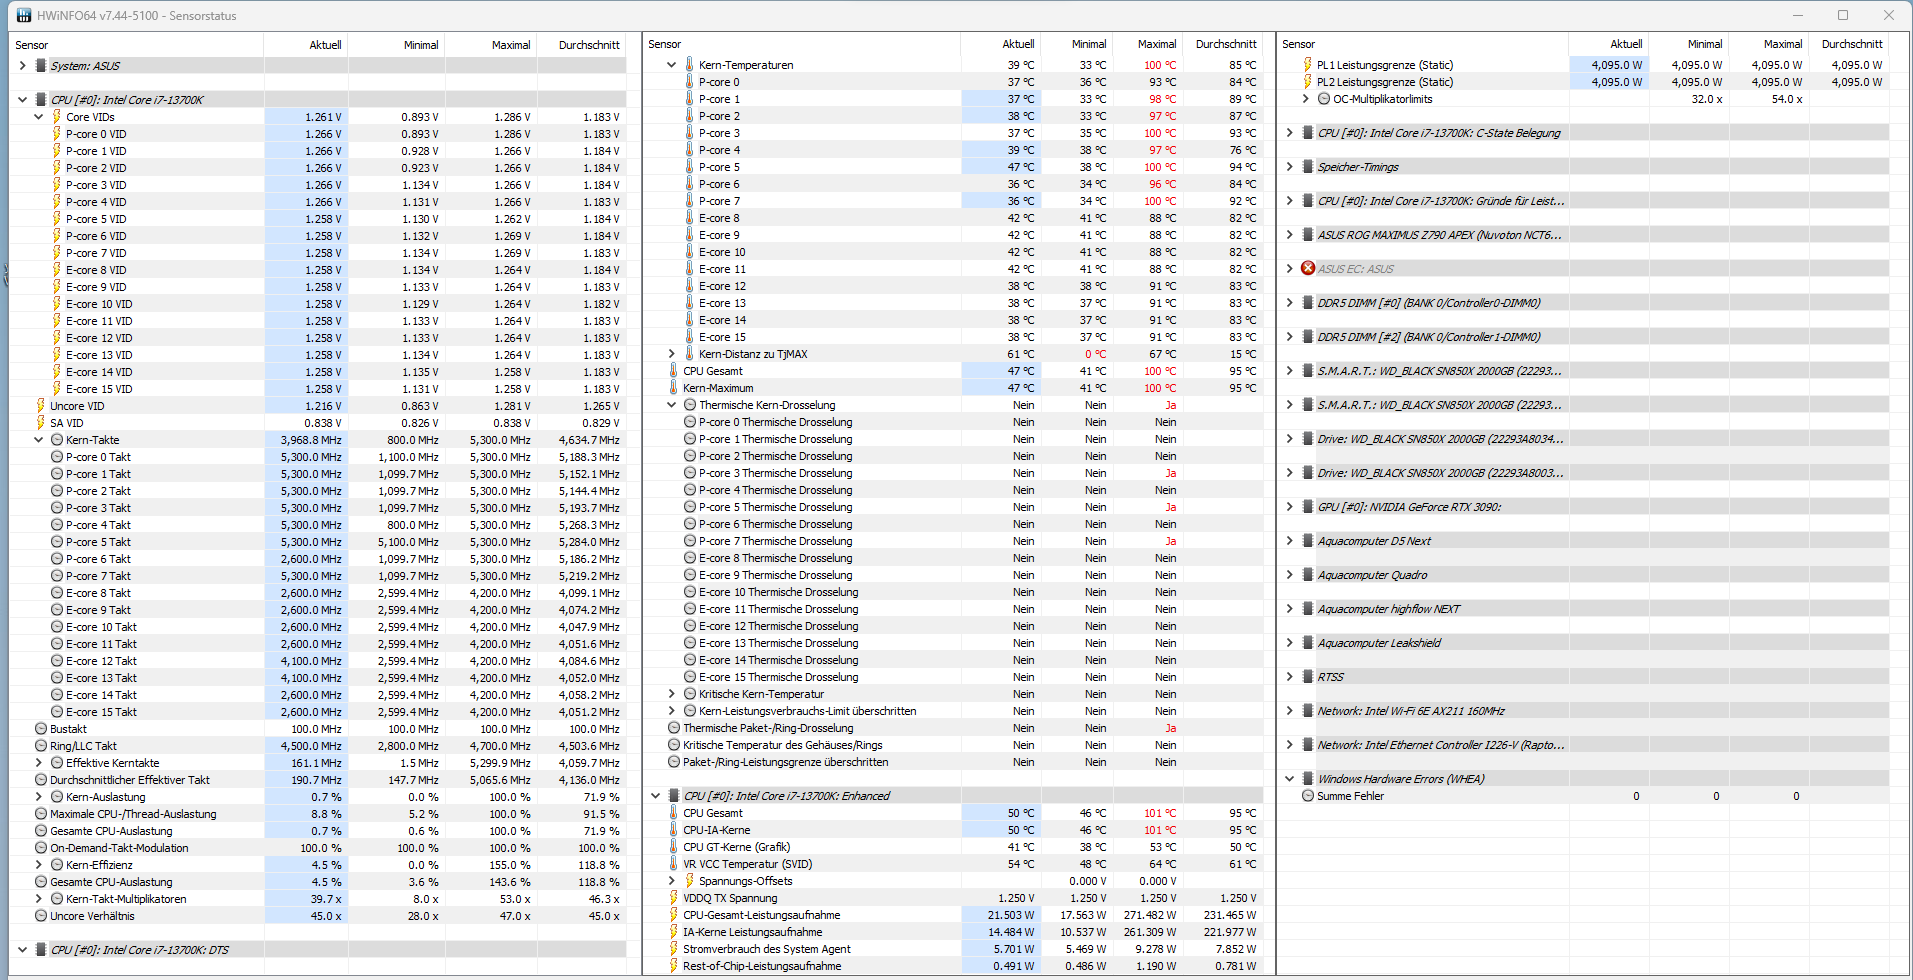This screenshot has height=980, width=1913.
Task: Click the voltage icon of P-core 0 VID
Action: click(x=57, y=134)
